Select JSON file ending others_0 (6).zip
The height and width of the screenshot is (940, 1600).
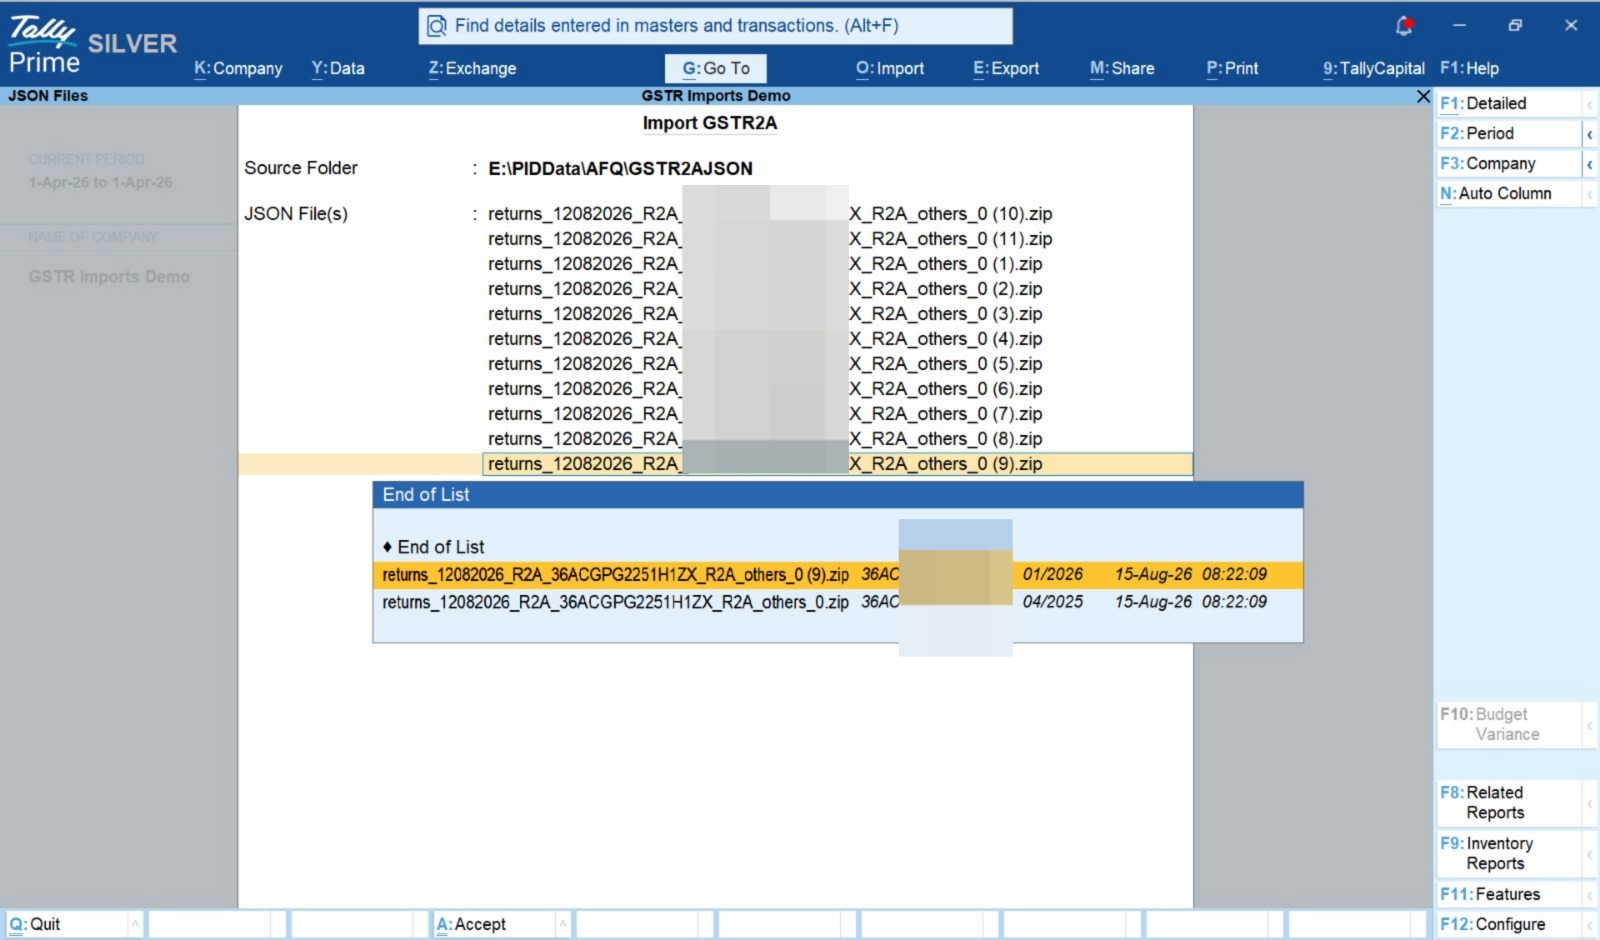pyautogui.click(x=765, y=389)
